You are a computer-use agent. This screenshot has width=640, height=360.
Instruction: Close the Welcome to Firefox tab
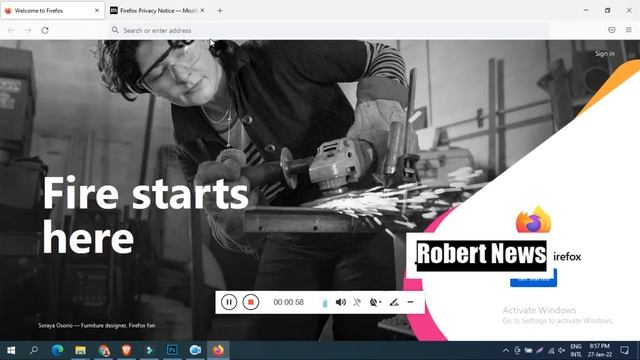coord(97,11)
